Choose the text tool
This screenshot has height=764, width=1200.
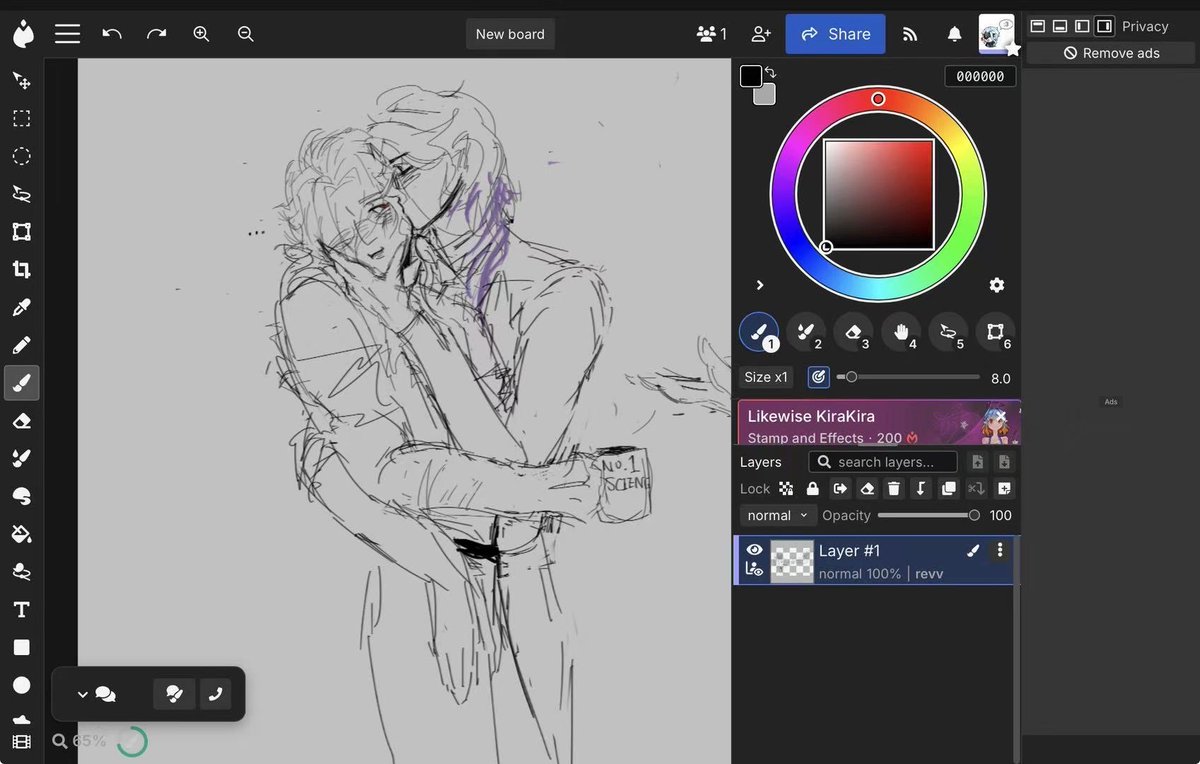pyautogui.click(x=21, y=610)
